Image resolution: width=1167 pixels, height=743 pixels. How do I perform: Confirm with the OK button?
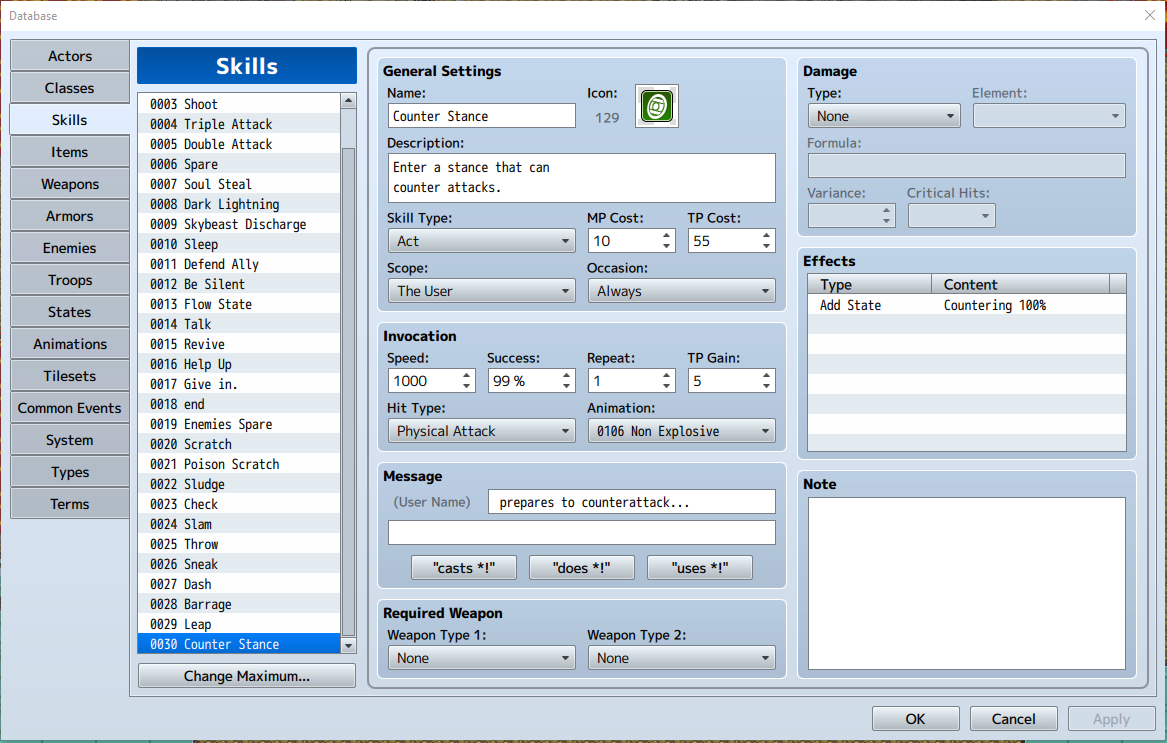tap(915, 719)
